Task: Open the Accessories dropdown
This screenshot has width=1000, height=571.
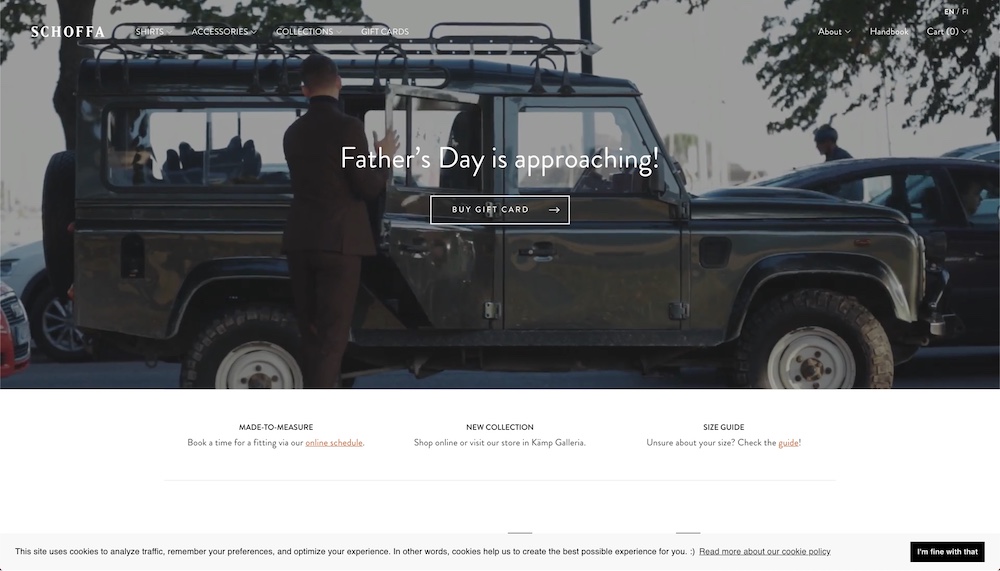Action: coord(224,31)
